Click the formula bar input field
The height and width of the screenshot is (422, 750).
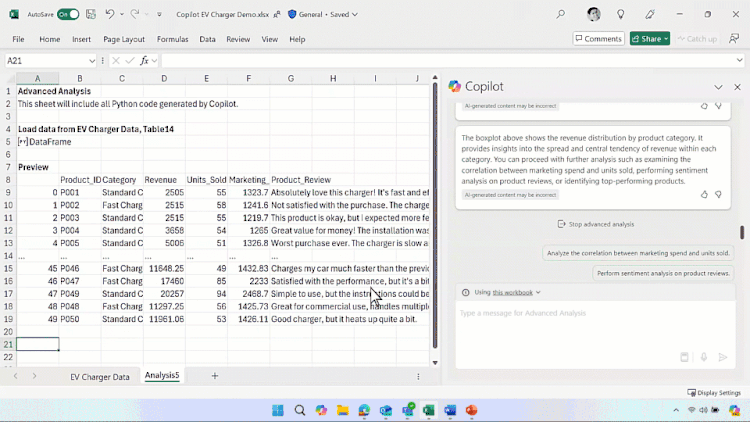pos(447,61)
